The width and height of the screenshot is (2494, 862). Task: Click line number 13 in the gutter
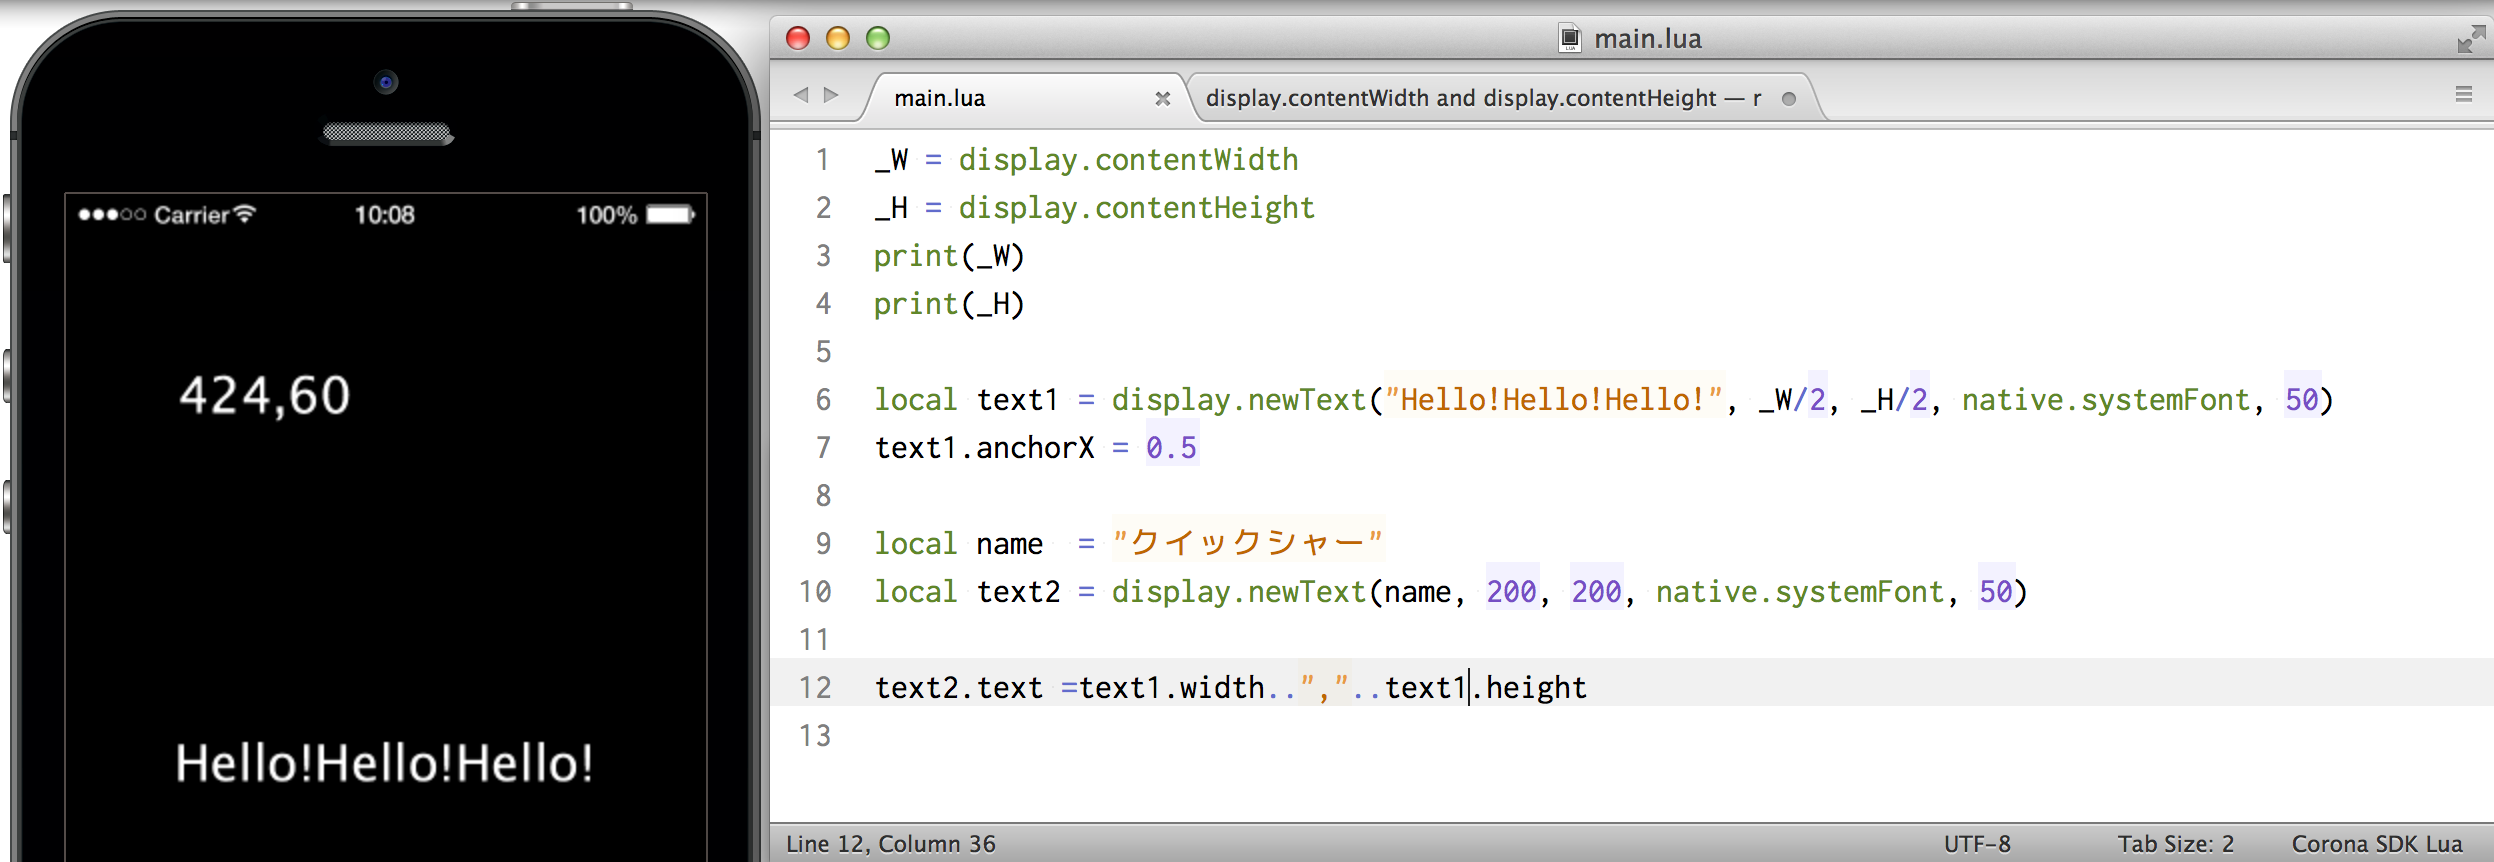(815, 736)
